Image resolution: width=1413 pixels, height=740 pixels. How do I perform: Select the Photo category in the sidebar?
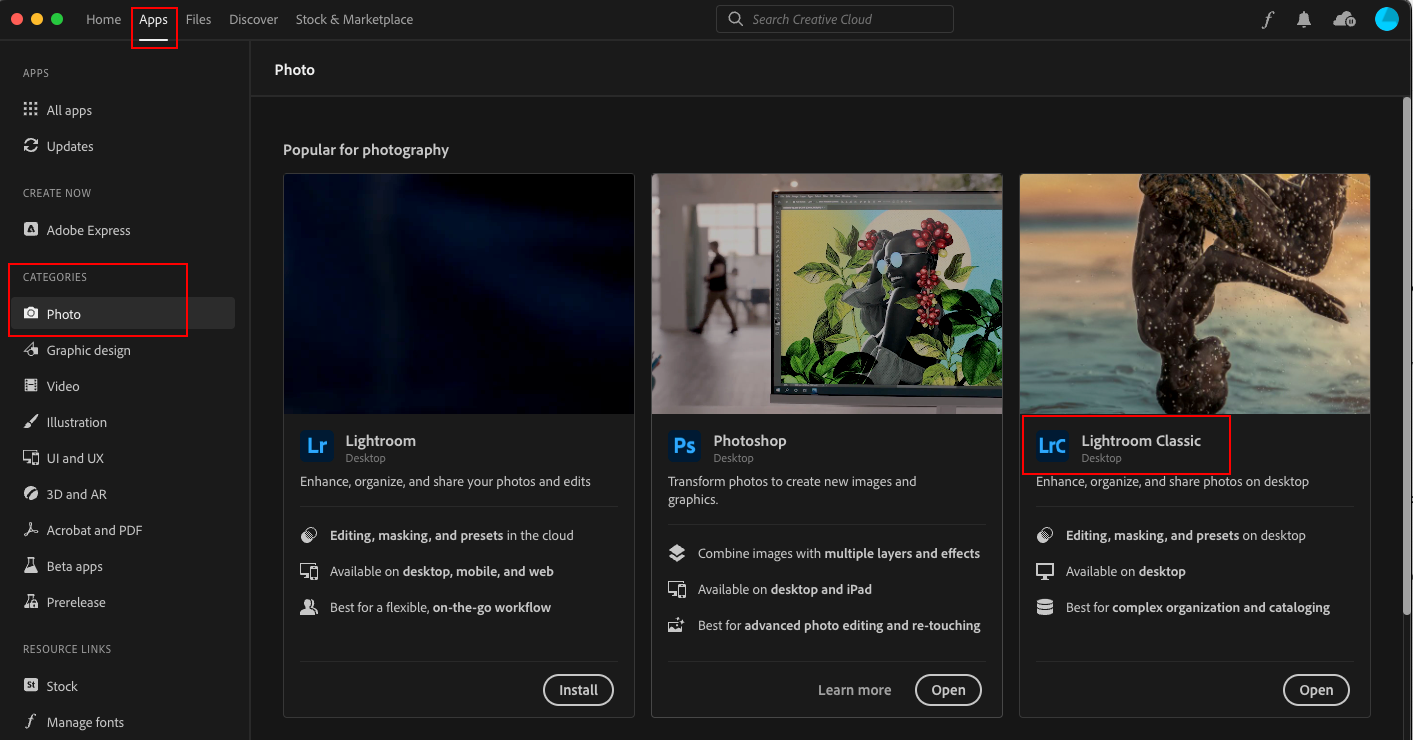(62, 313)
